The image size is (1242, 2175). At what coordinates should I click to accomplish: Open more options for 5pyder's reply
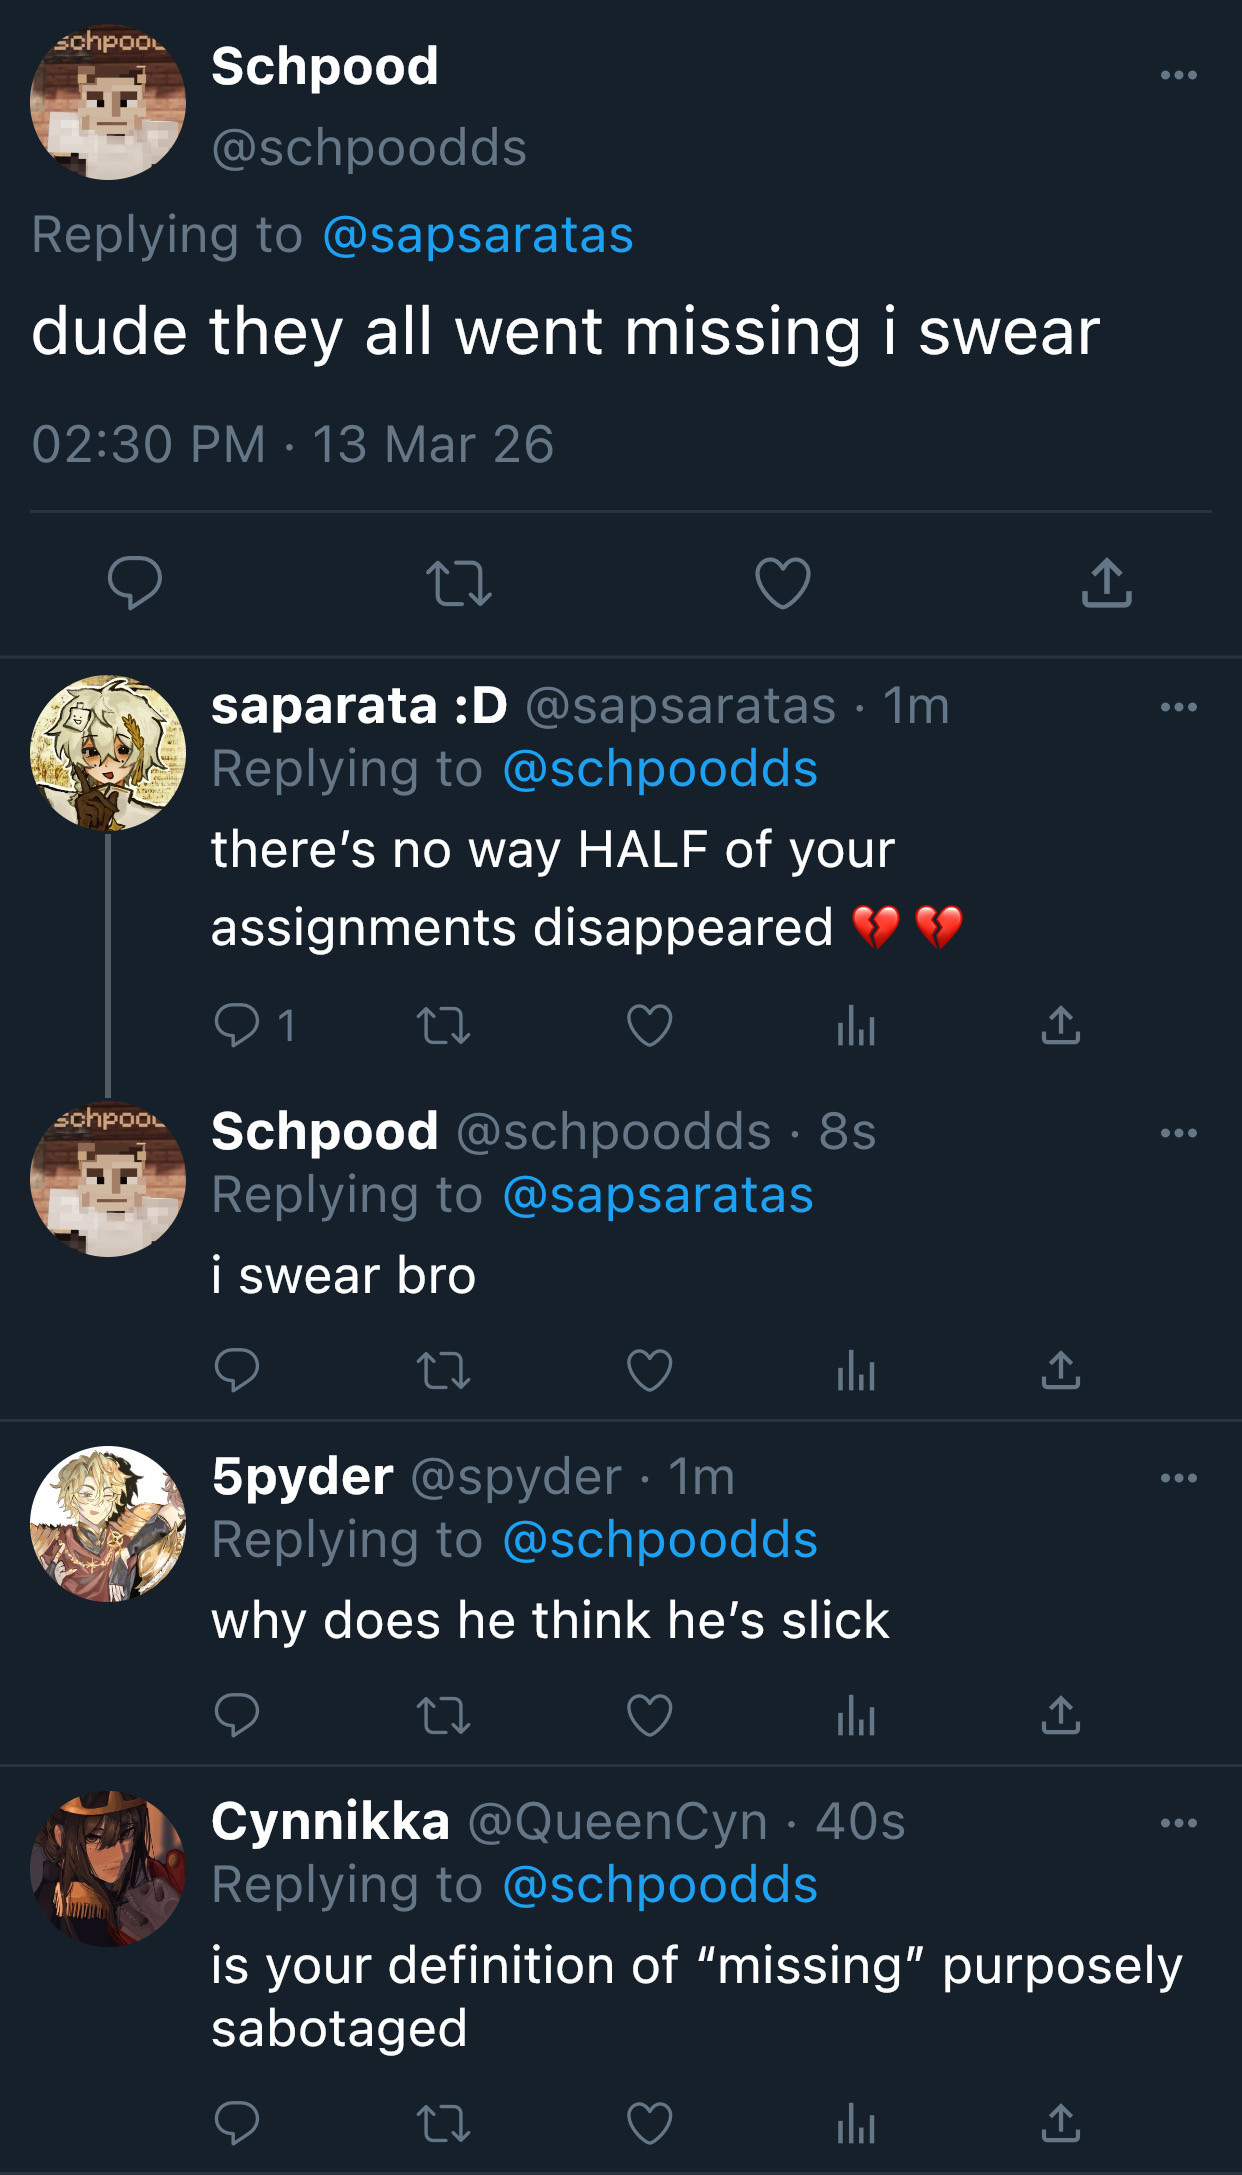click(x=1179, y=1478)
